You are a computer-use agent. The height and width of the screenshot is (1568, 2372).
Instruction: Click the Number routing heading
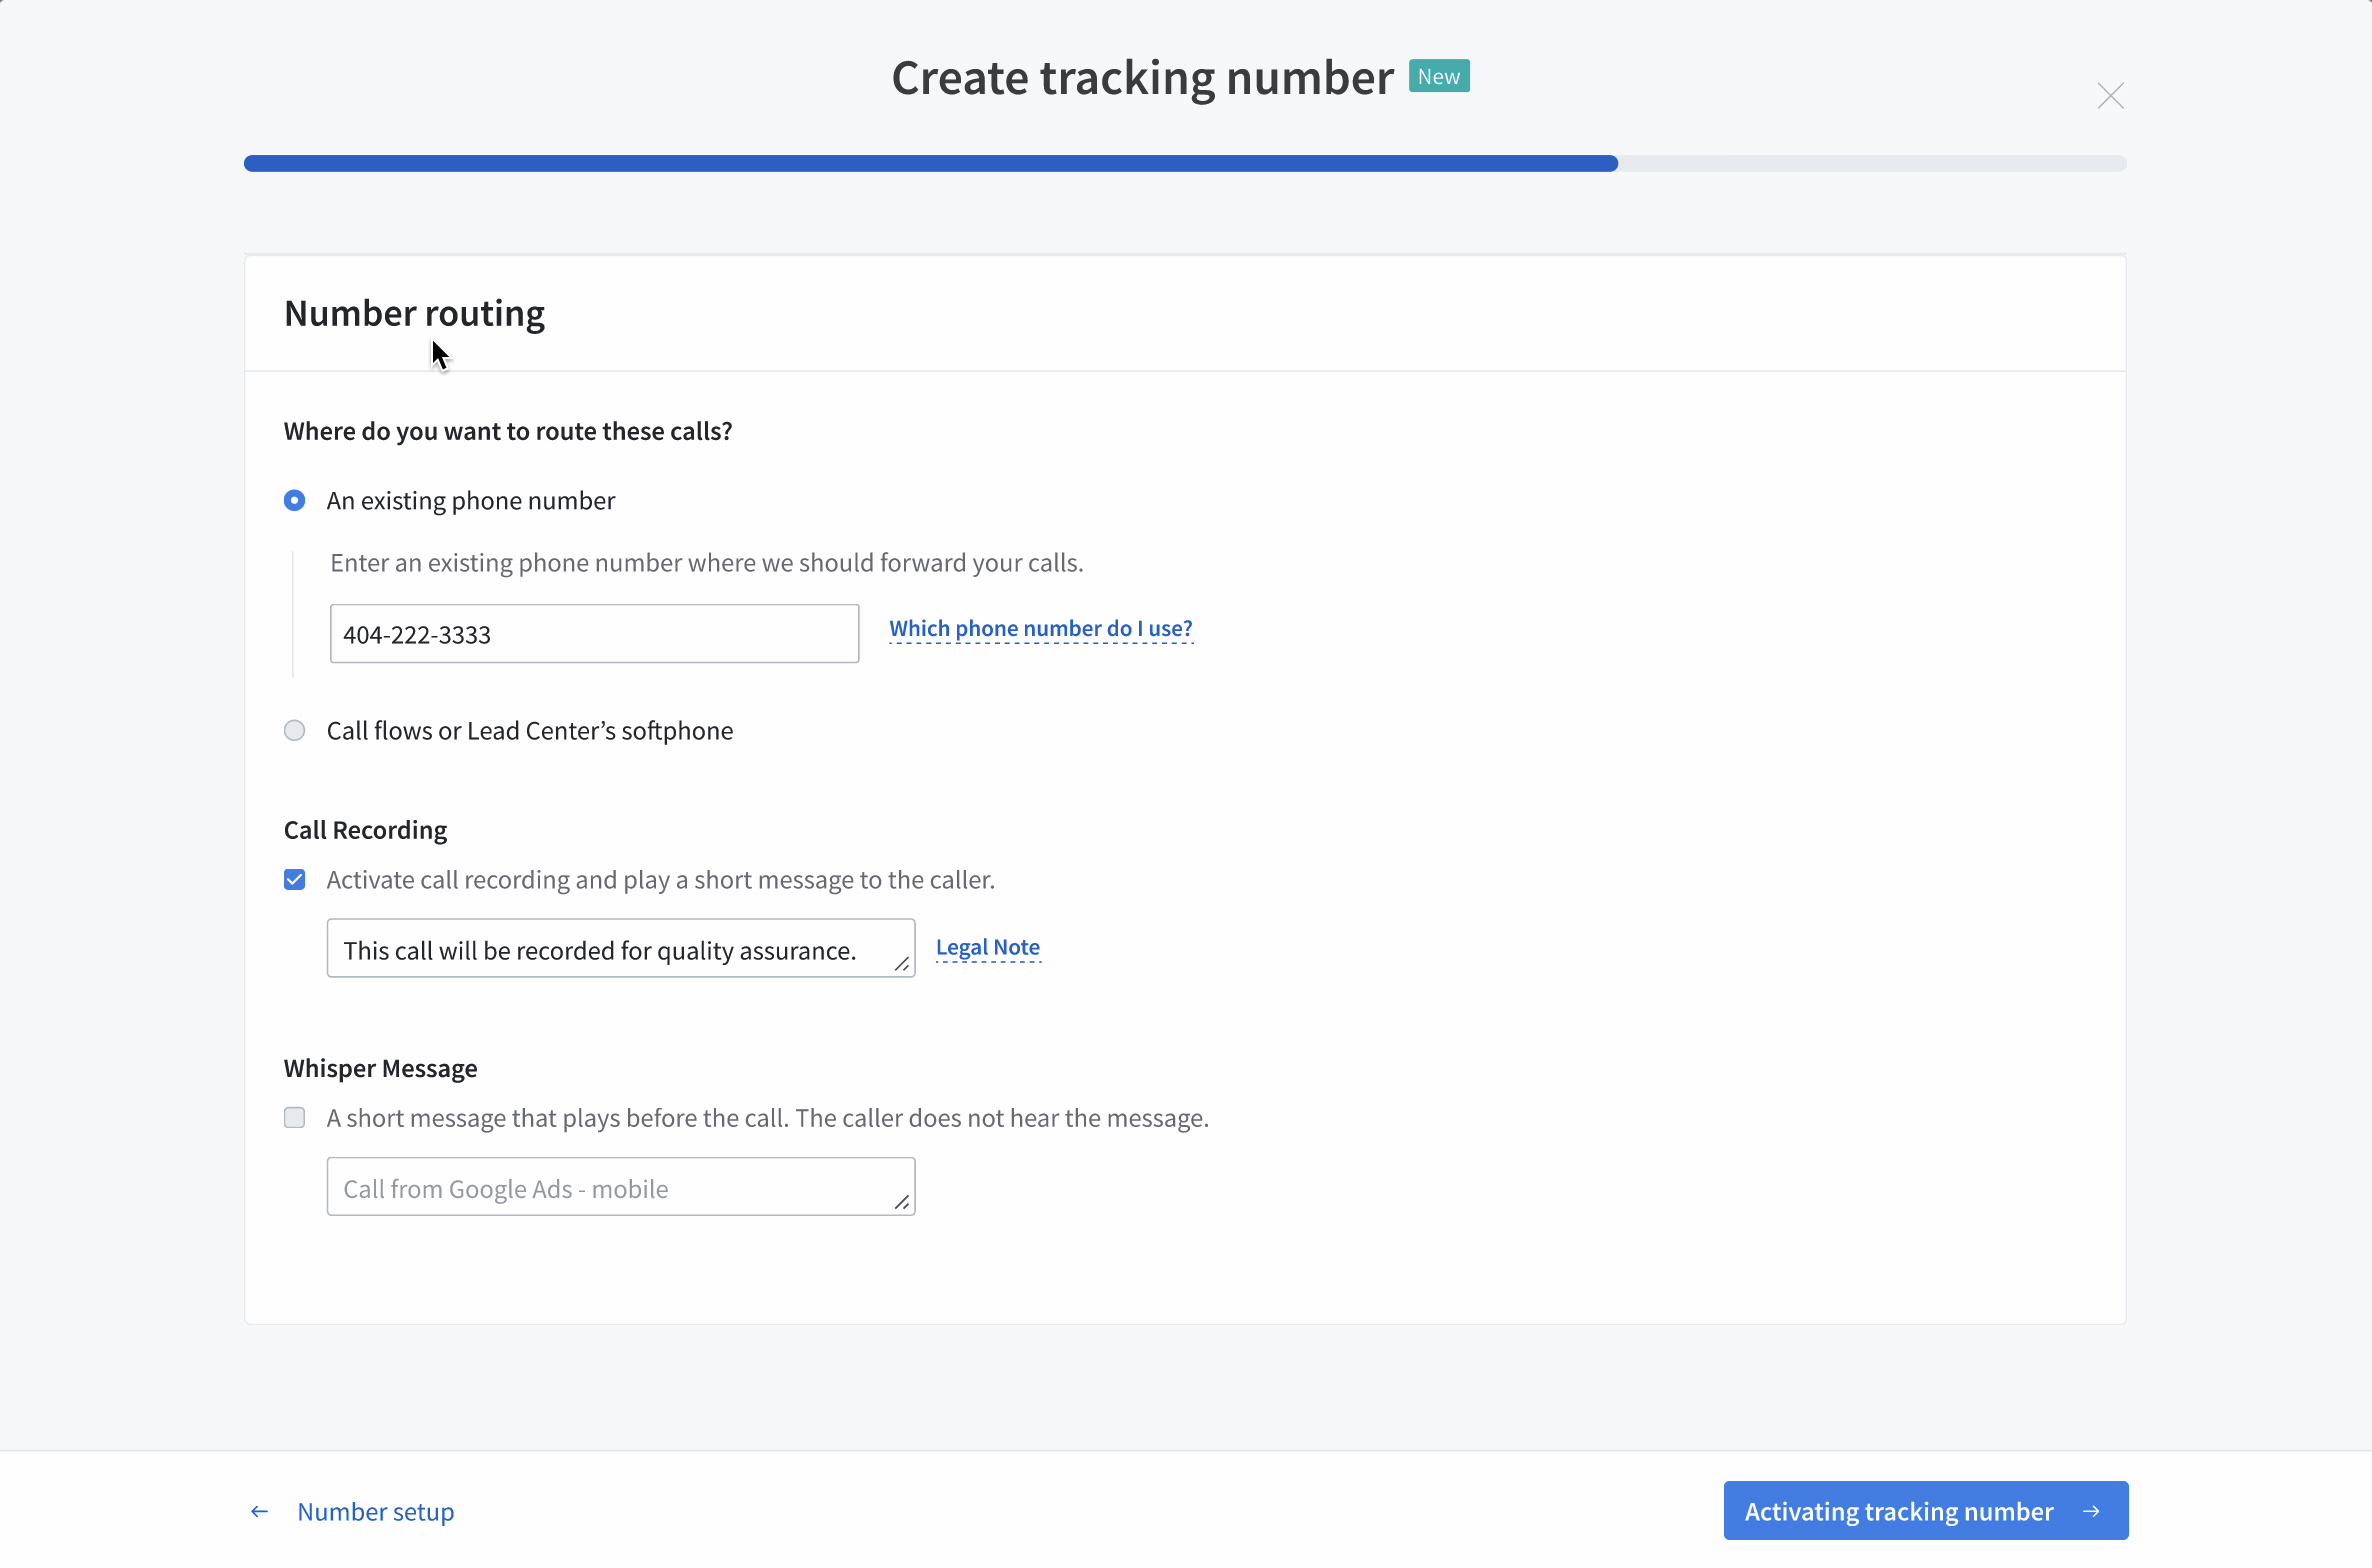(414, 313)
